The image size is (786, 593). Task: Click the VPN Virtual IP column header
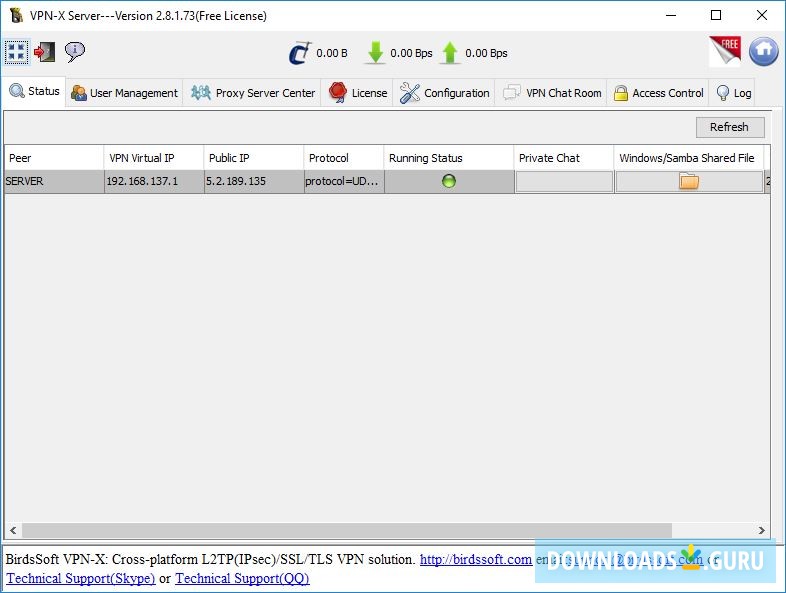pyautogui.click(x=154, y=158)
